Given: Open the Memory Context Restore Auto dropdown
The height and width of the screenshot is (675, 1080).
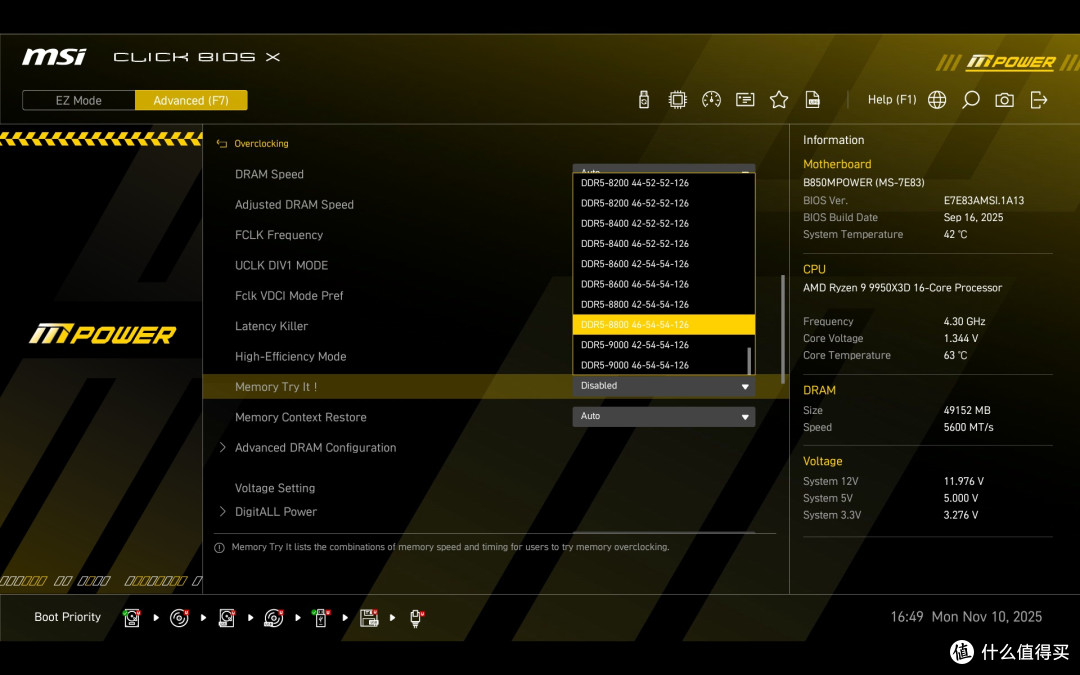Looking at the screenshot, I should 664,417.
